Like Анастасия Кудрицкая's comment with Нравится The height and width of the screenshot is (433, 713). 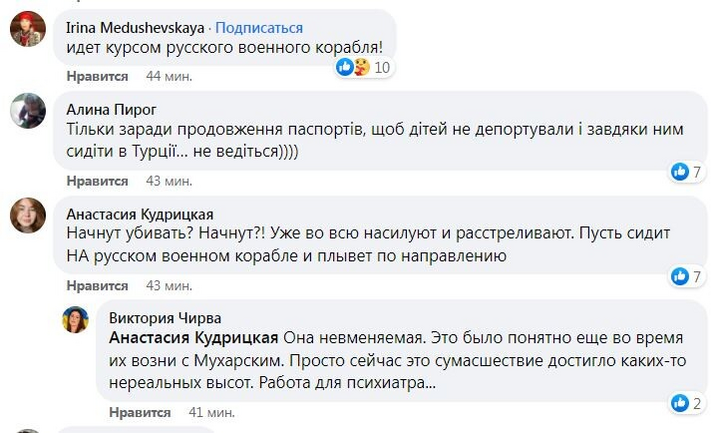(97, 285)
